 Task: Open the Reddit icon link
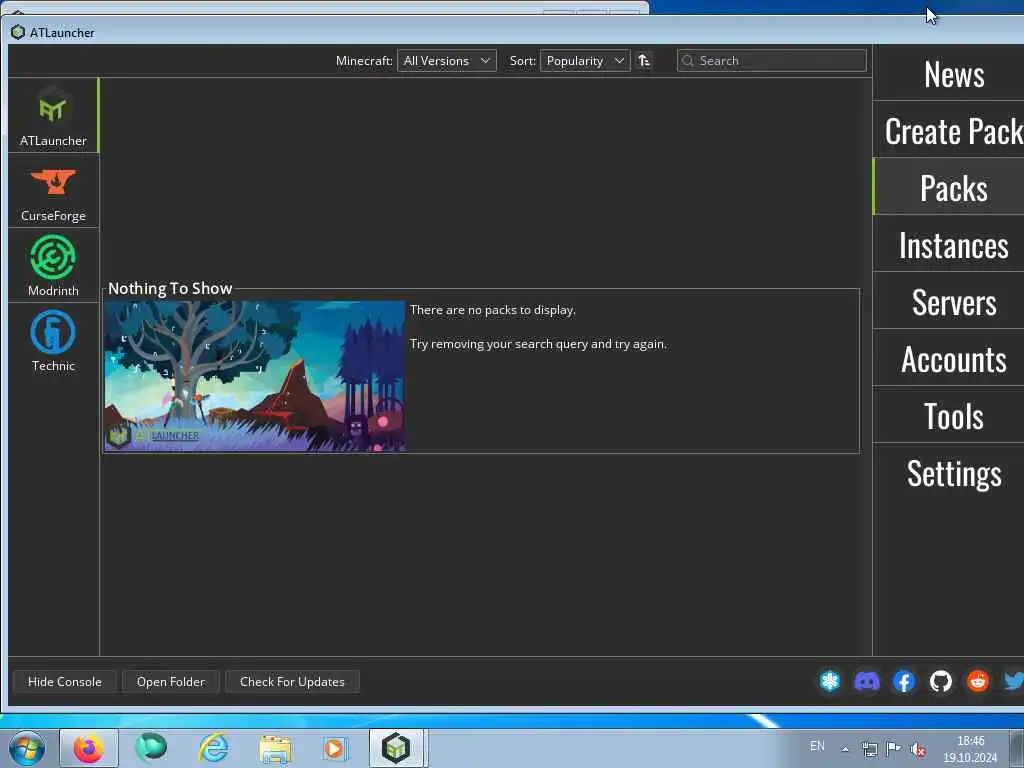(x=978, y=681)
